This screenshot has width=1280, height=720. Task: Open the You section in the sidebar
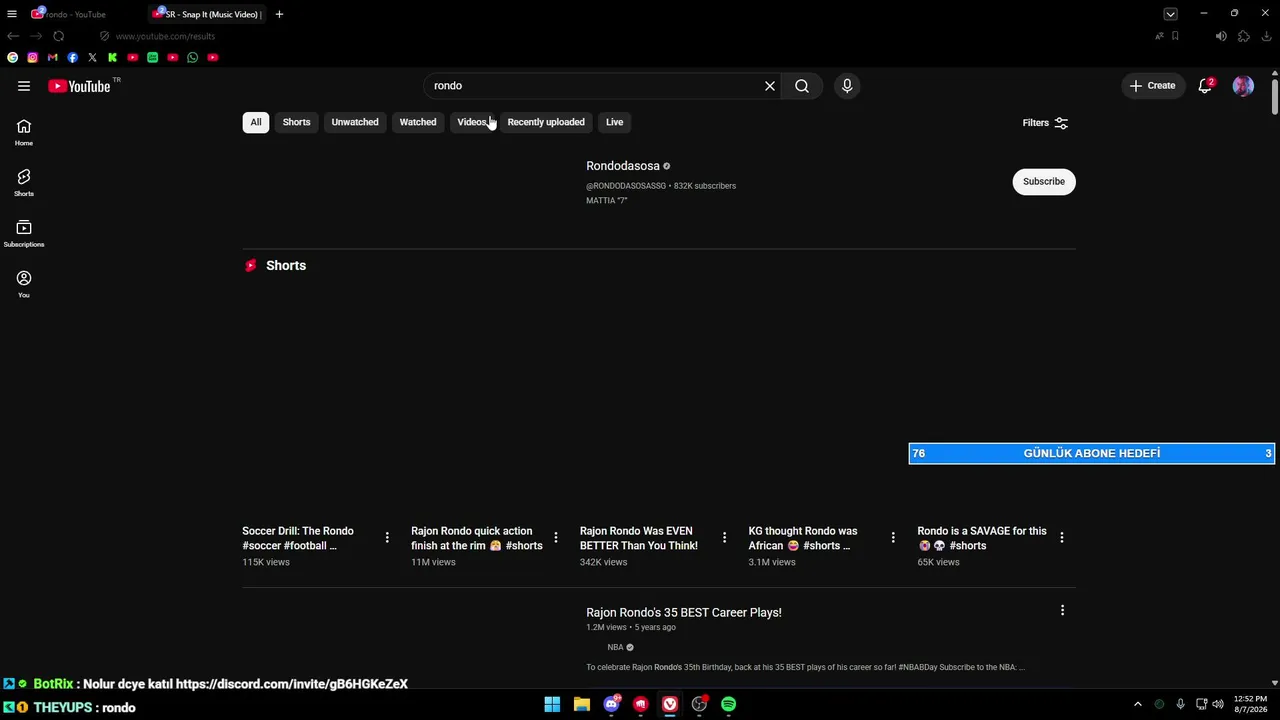pos(24,284)
